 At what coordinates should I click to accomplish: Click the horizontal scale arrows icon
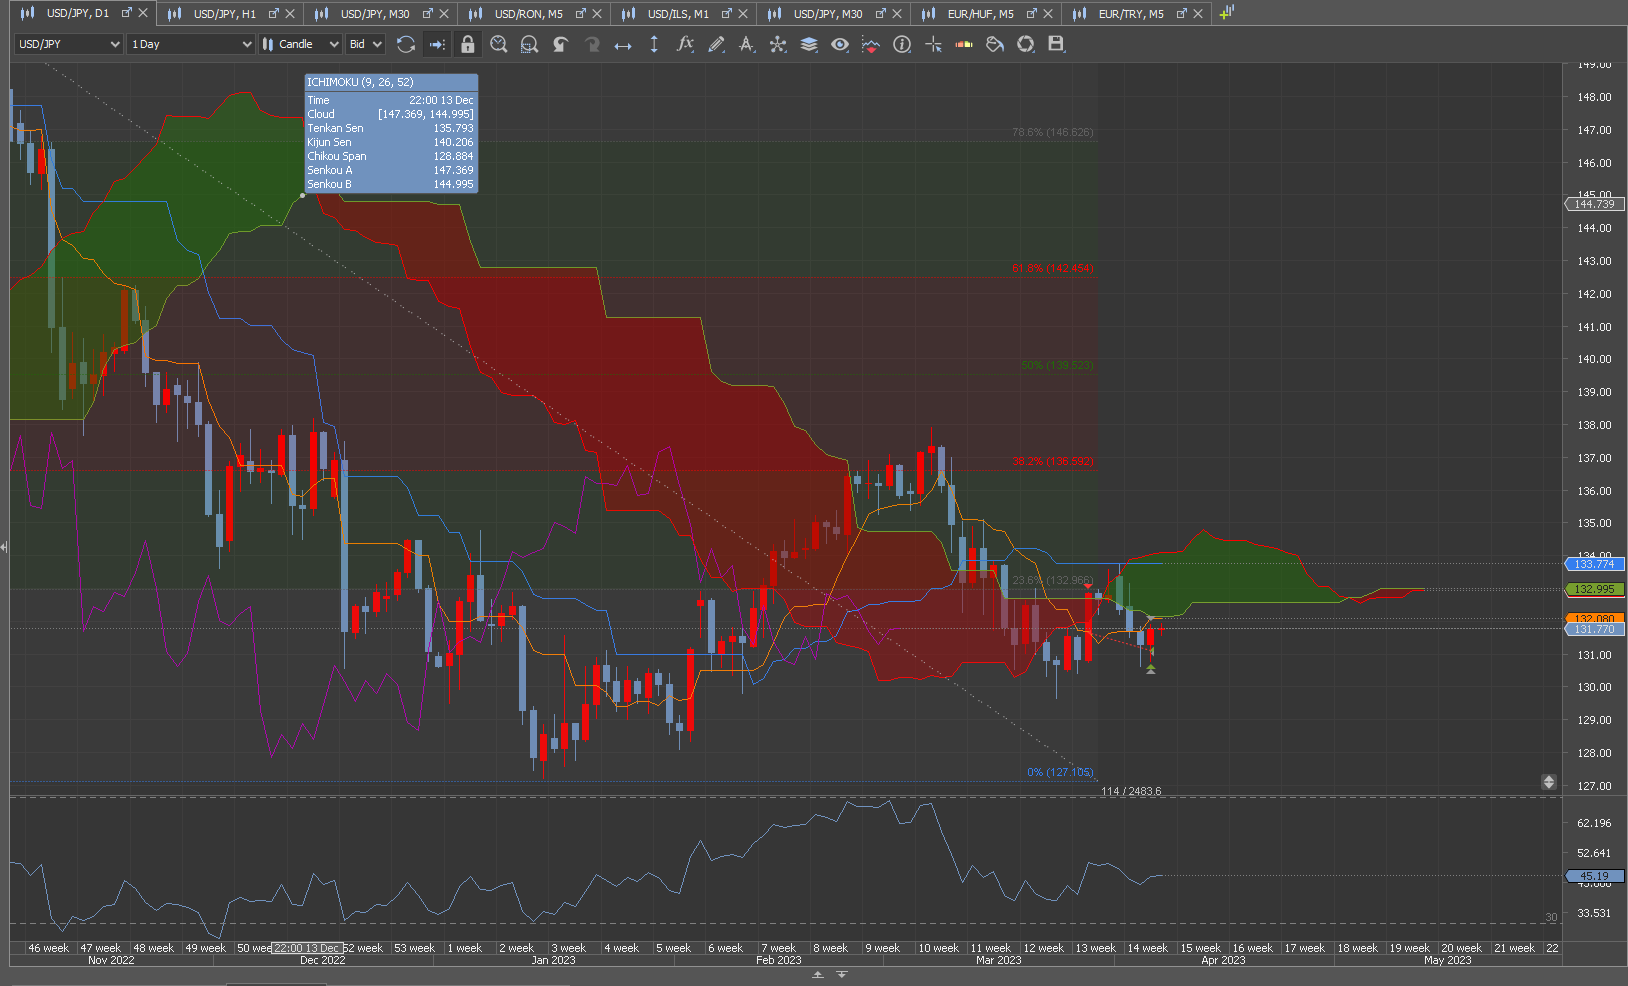tap(623, 44)
